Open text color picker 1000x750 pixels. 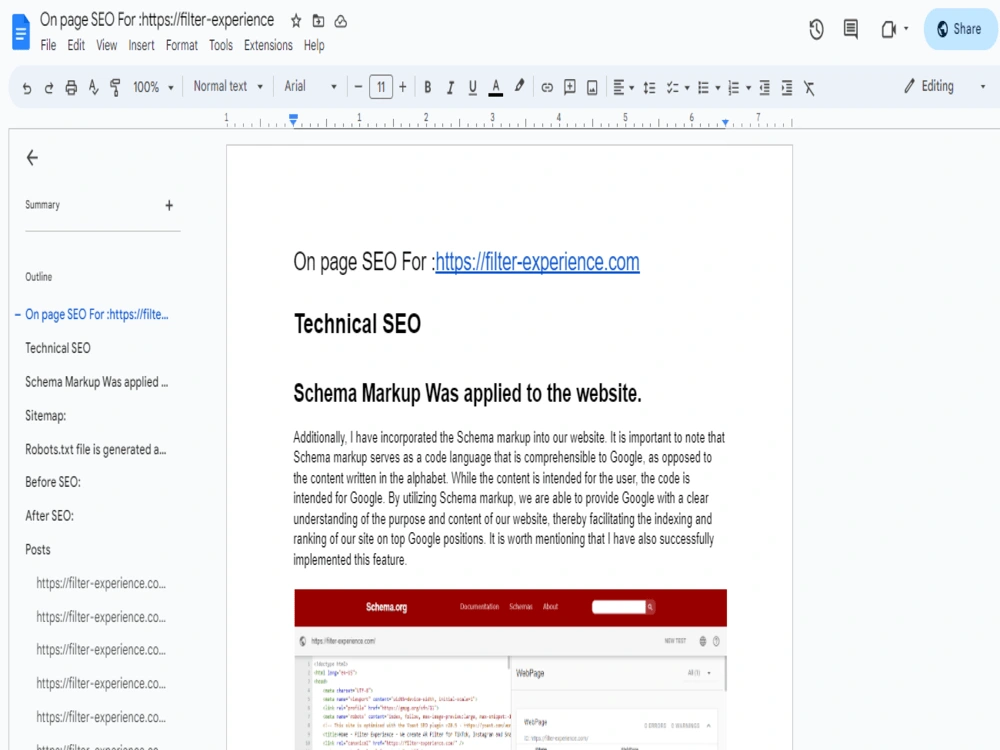coord(496,87)
